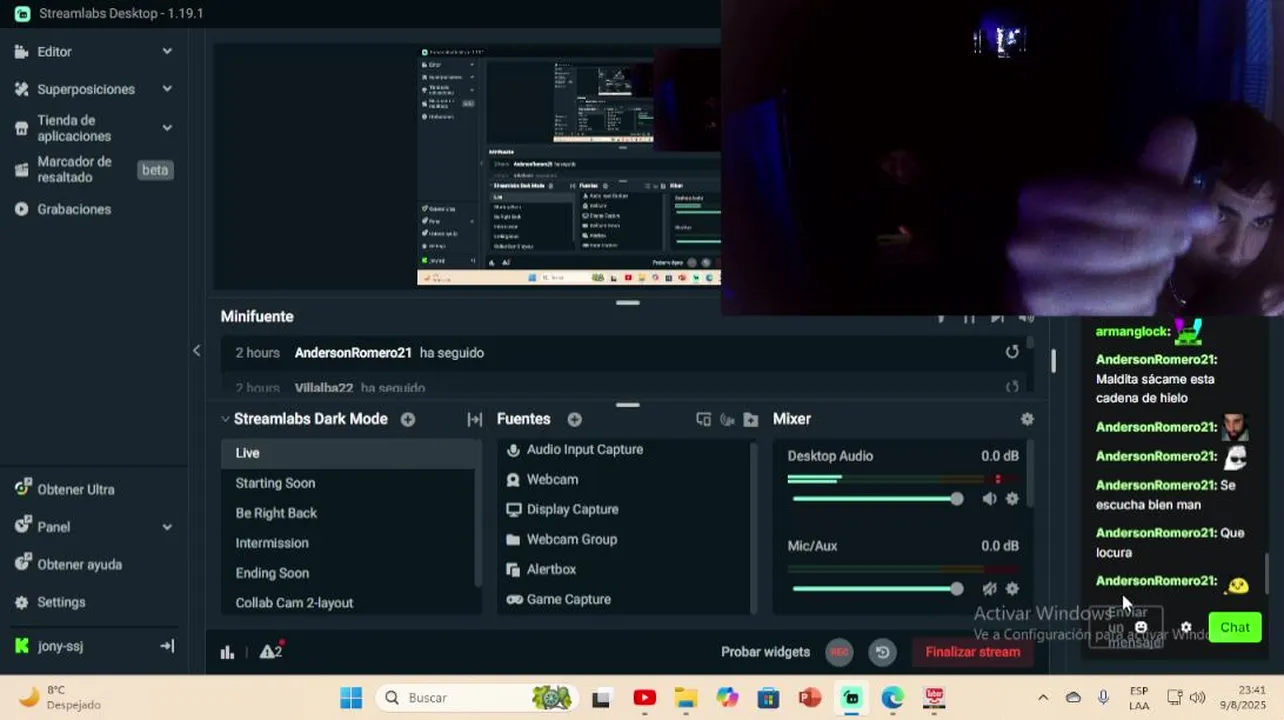
Task: Expand the Superposiciones chevron
Action: click(x=167, y=89)
